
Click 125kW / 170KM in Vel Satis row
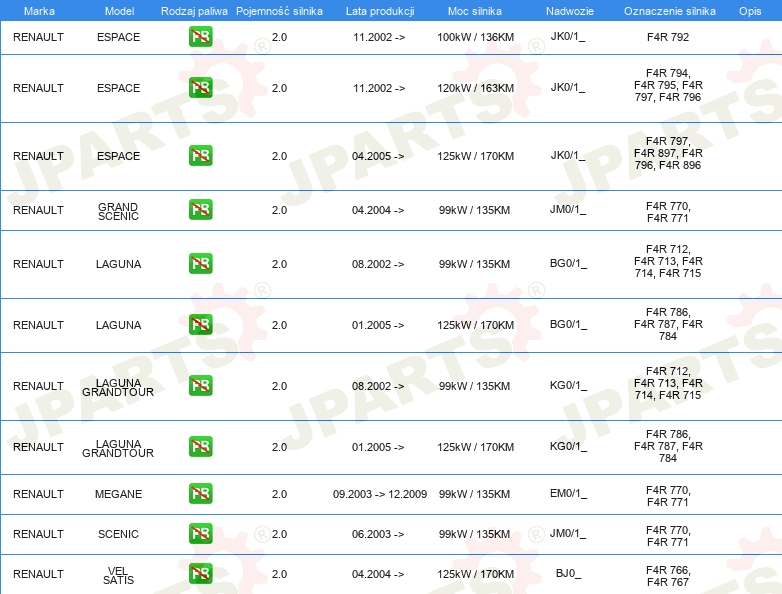[475, 574]
